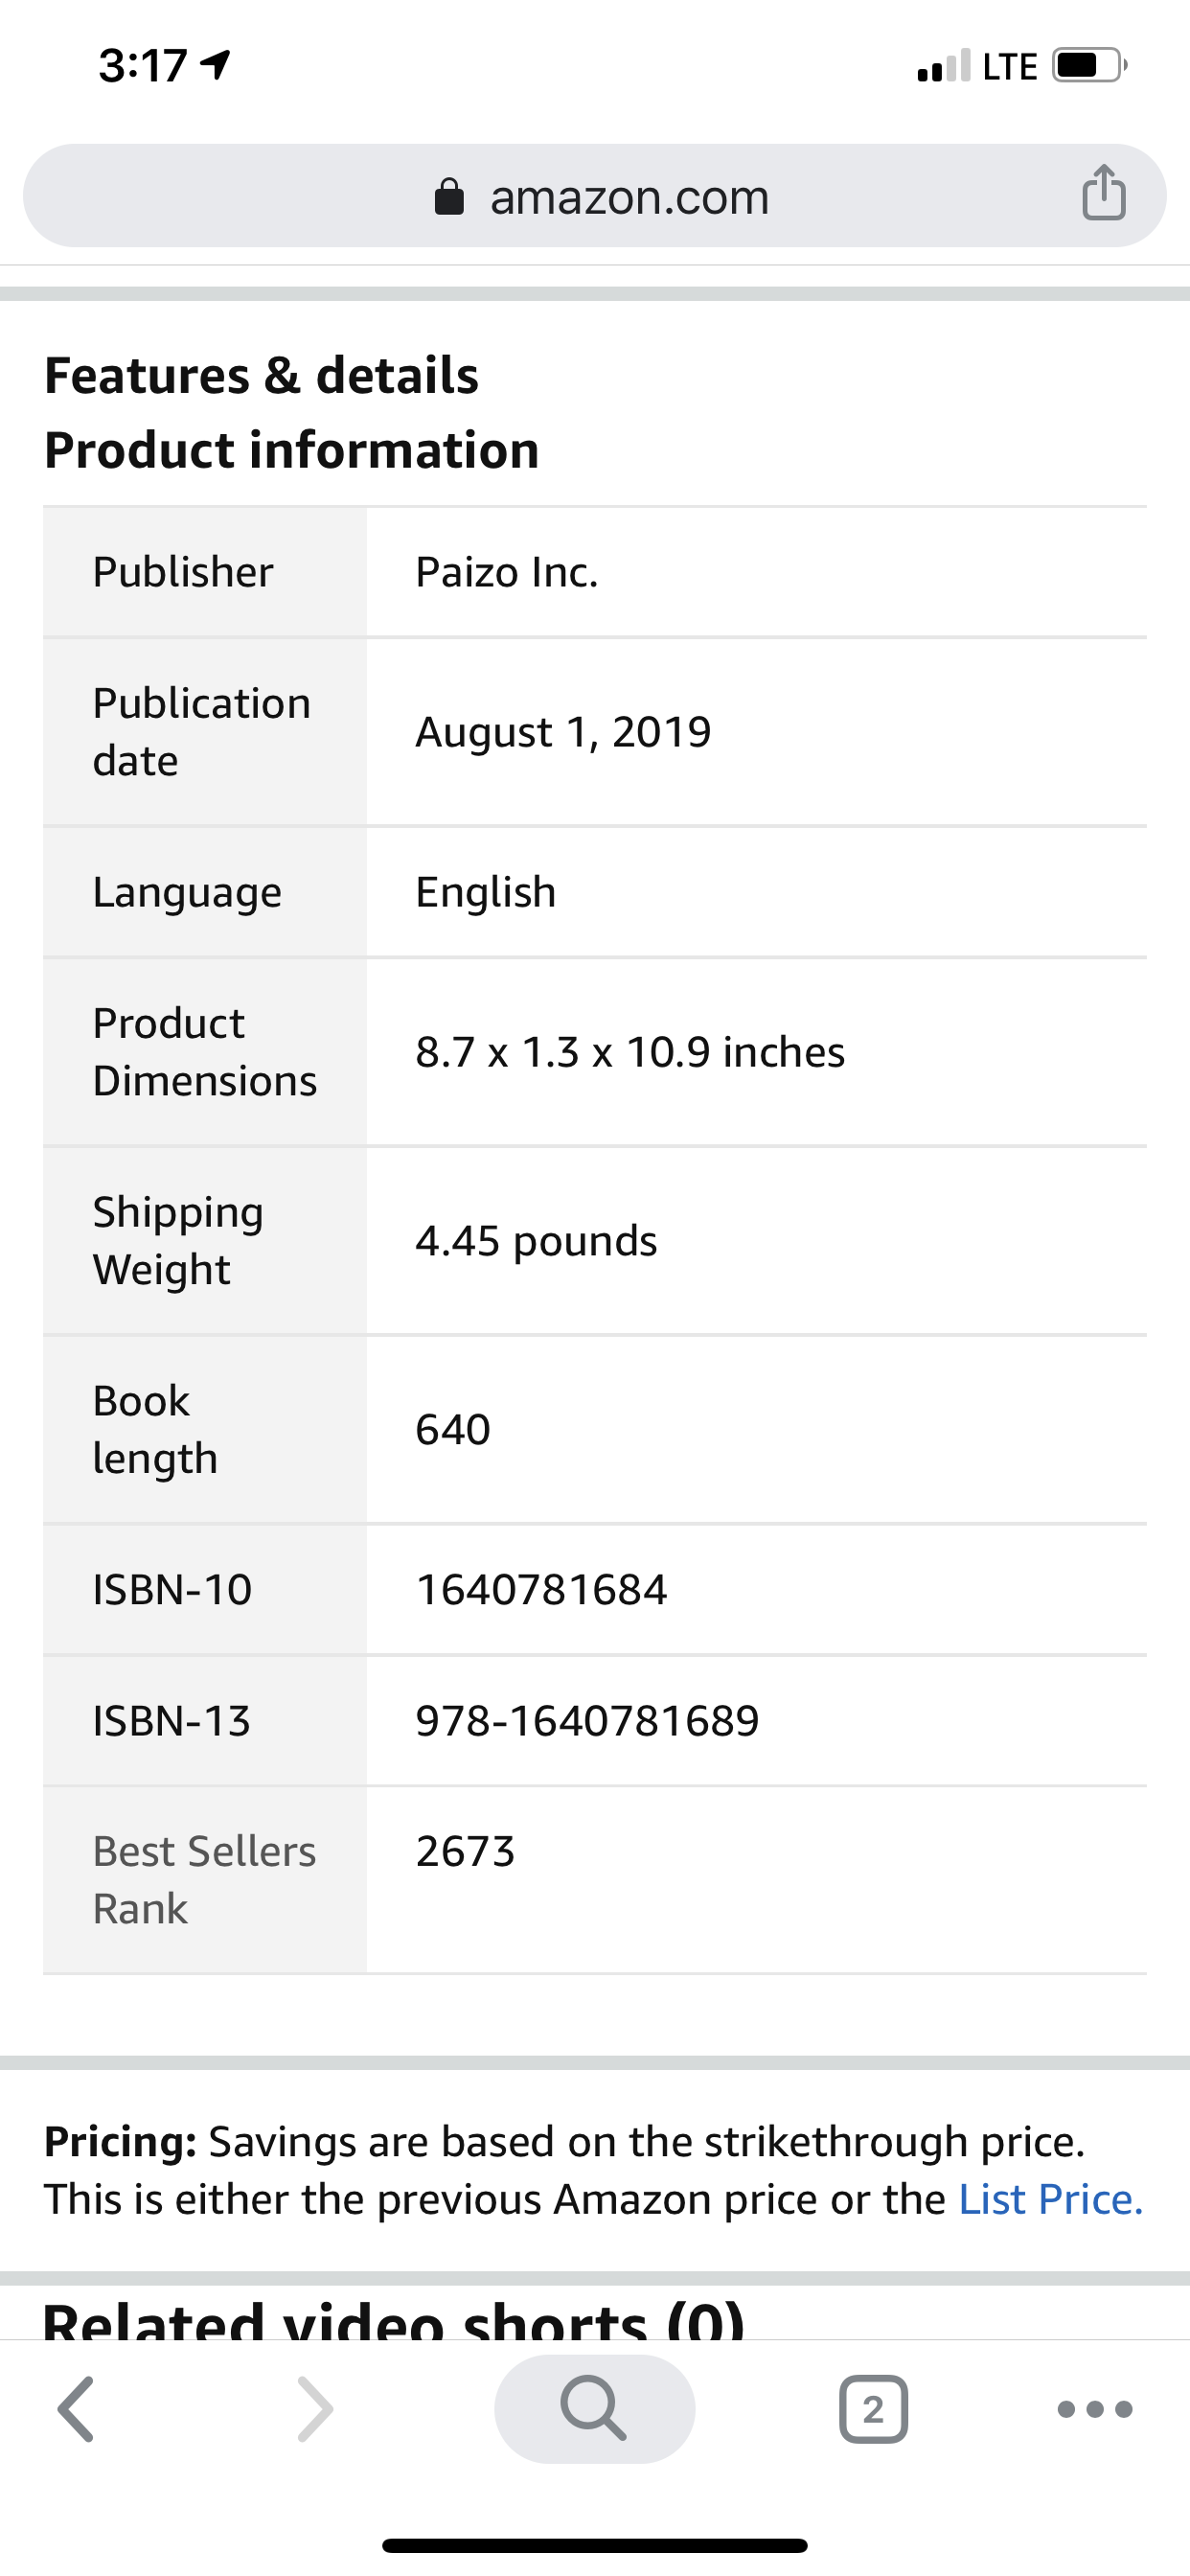Tap the Product Dimensions value
This screenshot has height=2576, width=1190.
pos(630,1052)
